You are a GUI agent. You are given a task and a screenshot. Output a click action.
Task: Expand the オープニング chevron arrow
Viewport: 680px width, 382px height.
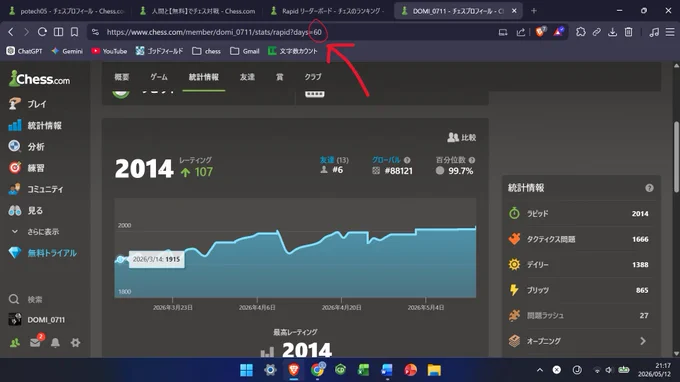(643, 341)
